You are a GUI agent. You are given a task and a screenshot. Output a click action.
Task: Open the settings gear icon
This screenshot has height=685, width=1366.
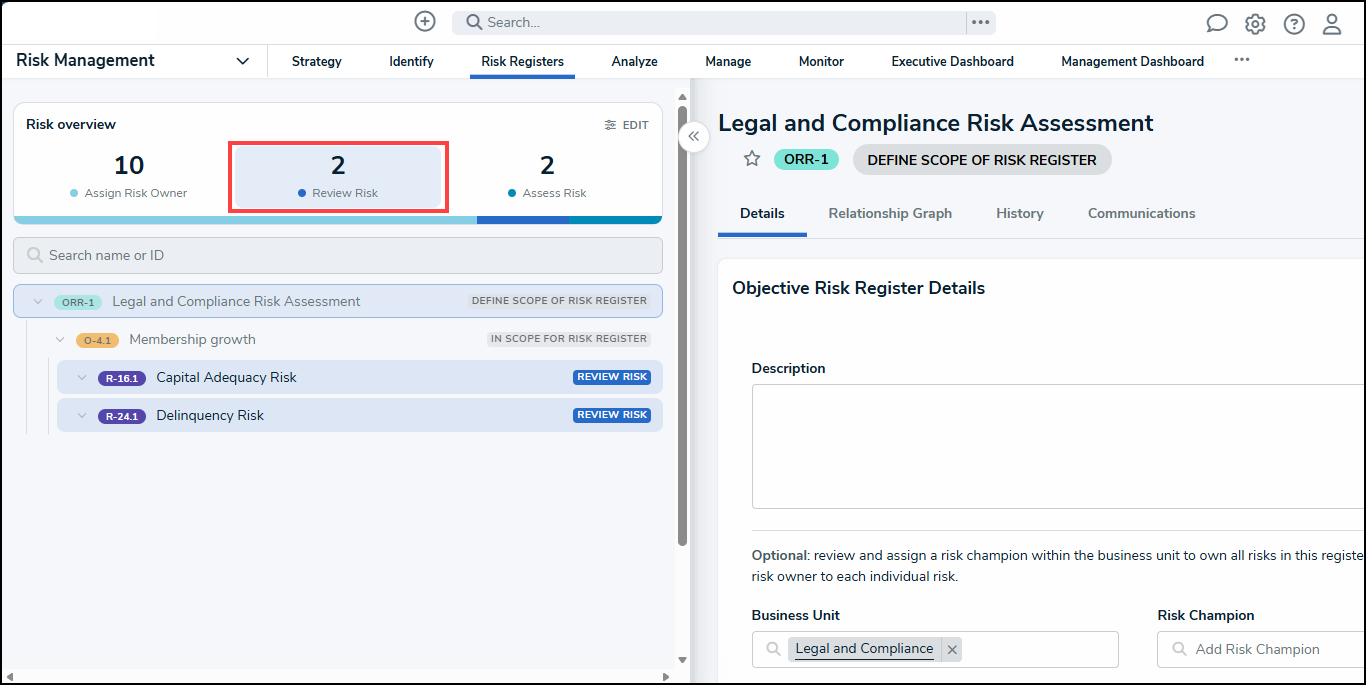pos(1255,24)
